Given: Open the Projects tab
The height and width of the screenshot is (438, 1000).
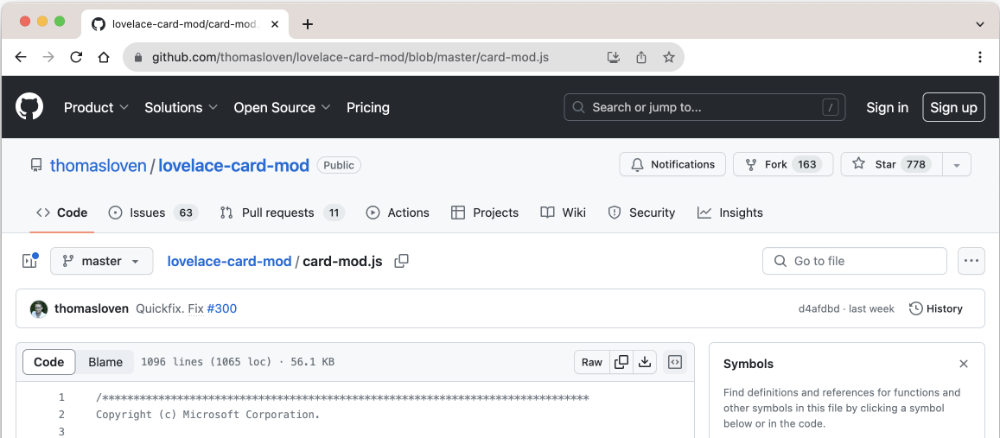Looking at the screenshot, I should (485, 213).
